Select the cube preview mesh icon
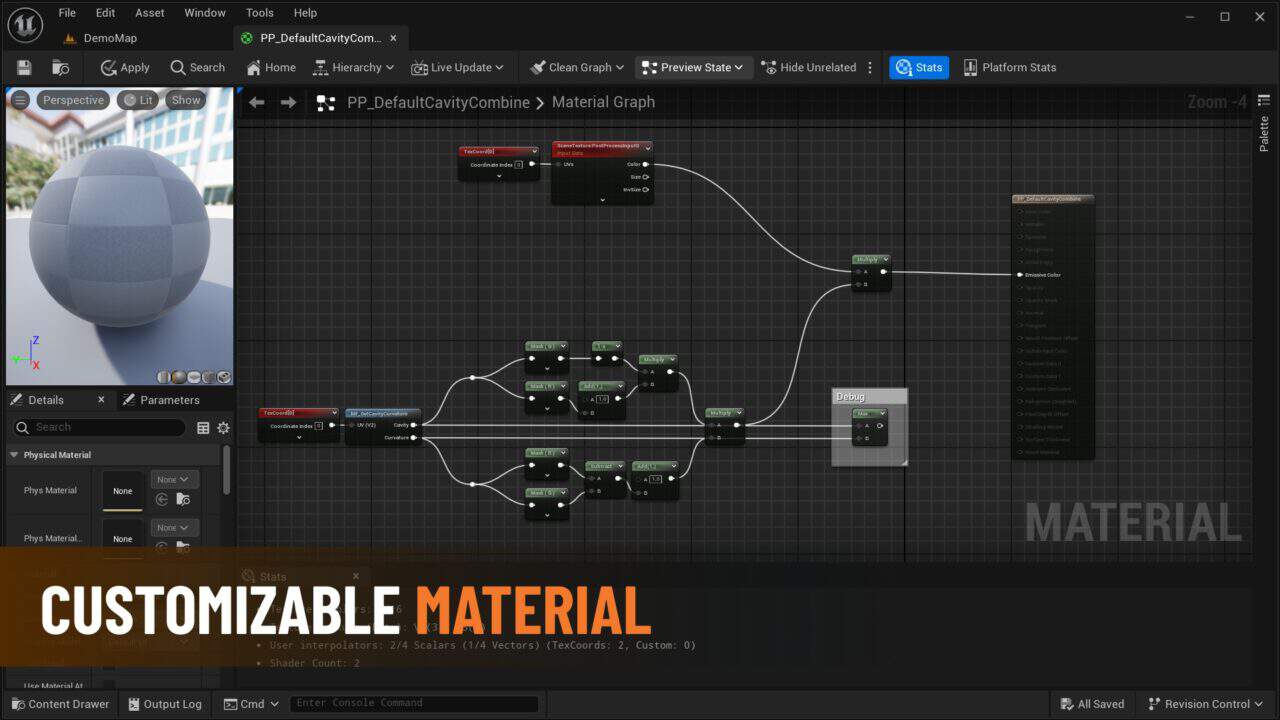1280x720 pixels. (x=208, y=377)
